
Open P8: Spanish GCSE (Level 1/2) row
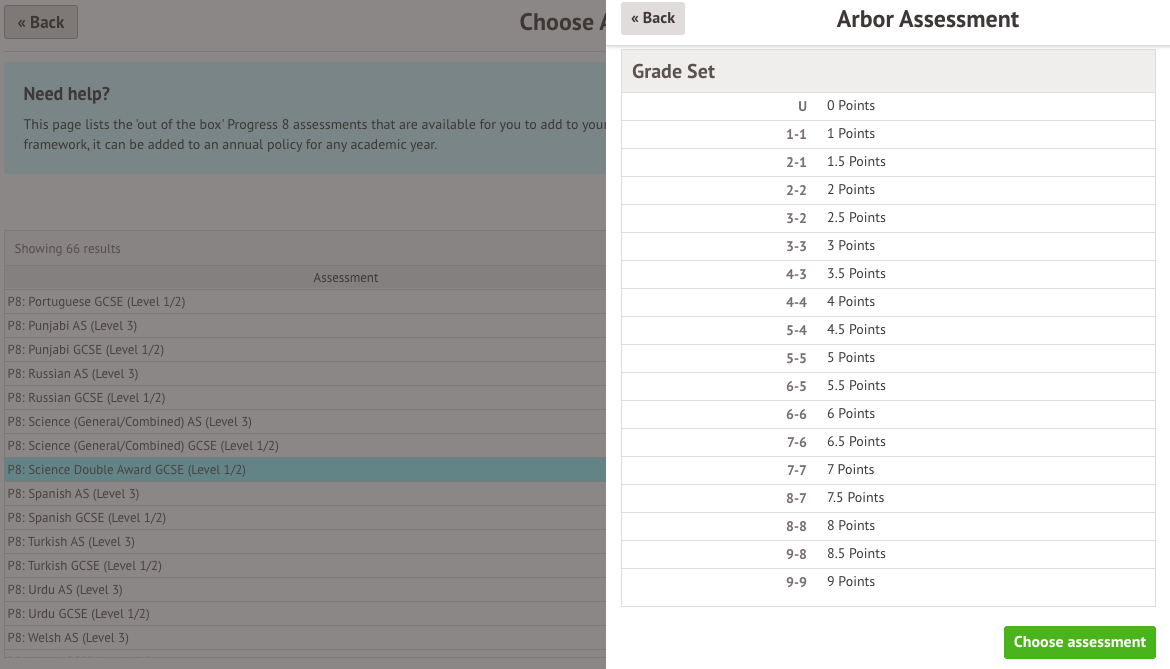[87, 518]
